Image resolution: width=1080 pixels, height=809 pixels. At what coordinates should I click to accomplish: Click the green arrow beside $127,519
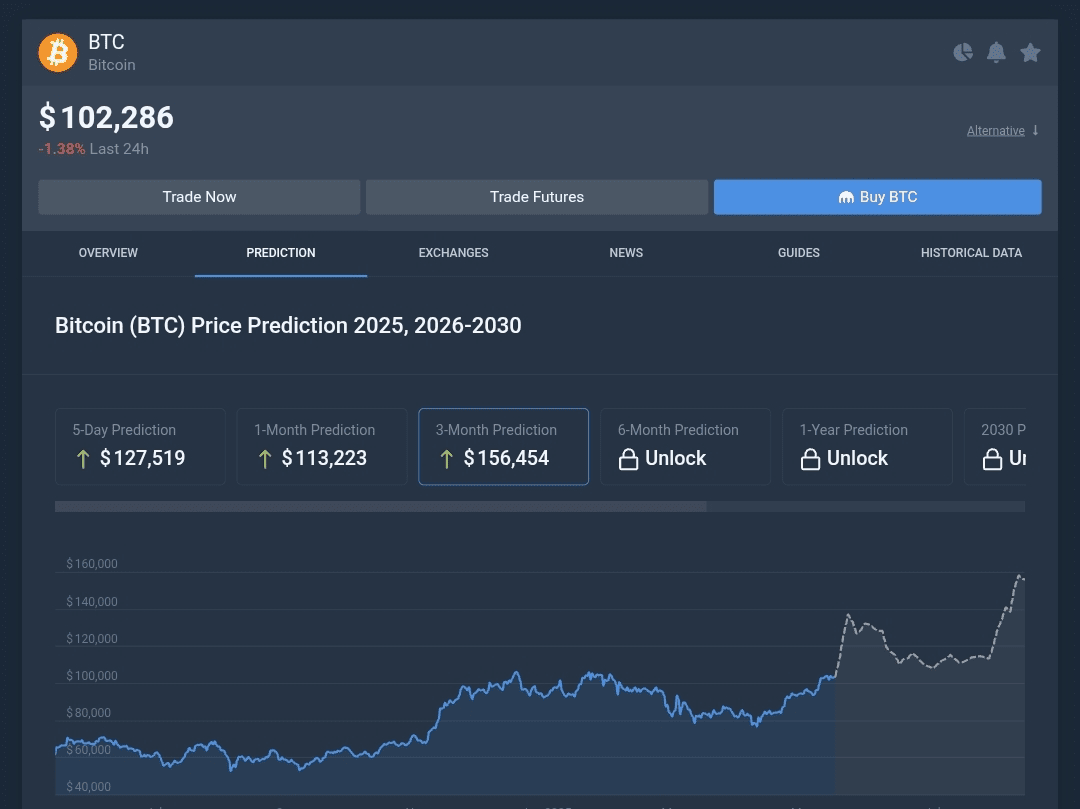[84, 458]
